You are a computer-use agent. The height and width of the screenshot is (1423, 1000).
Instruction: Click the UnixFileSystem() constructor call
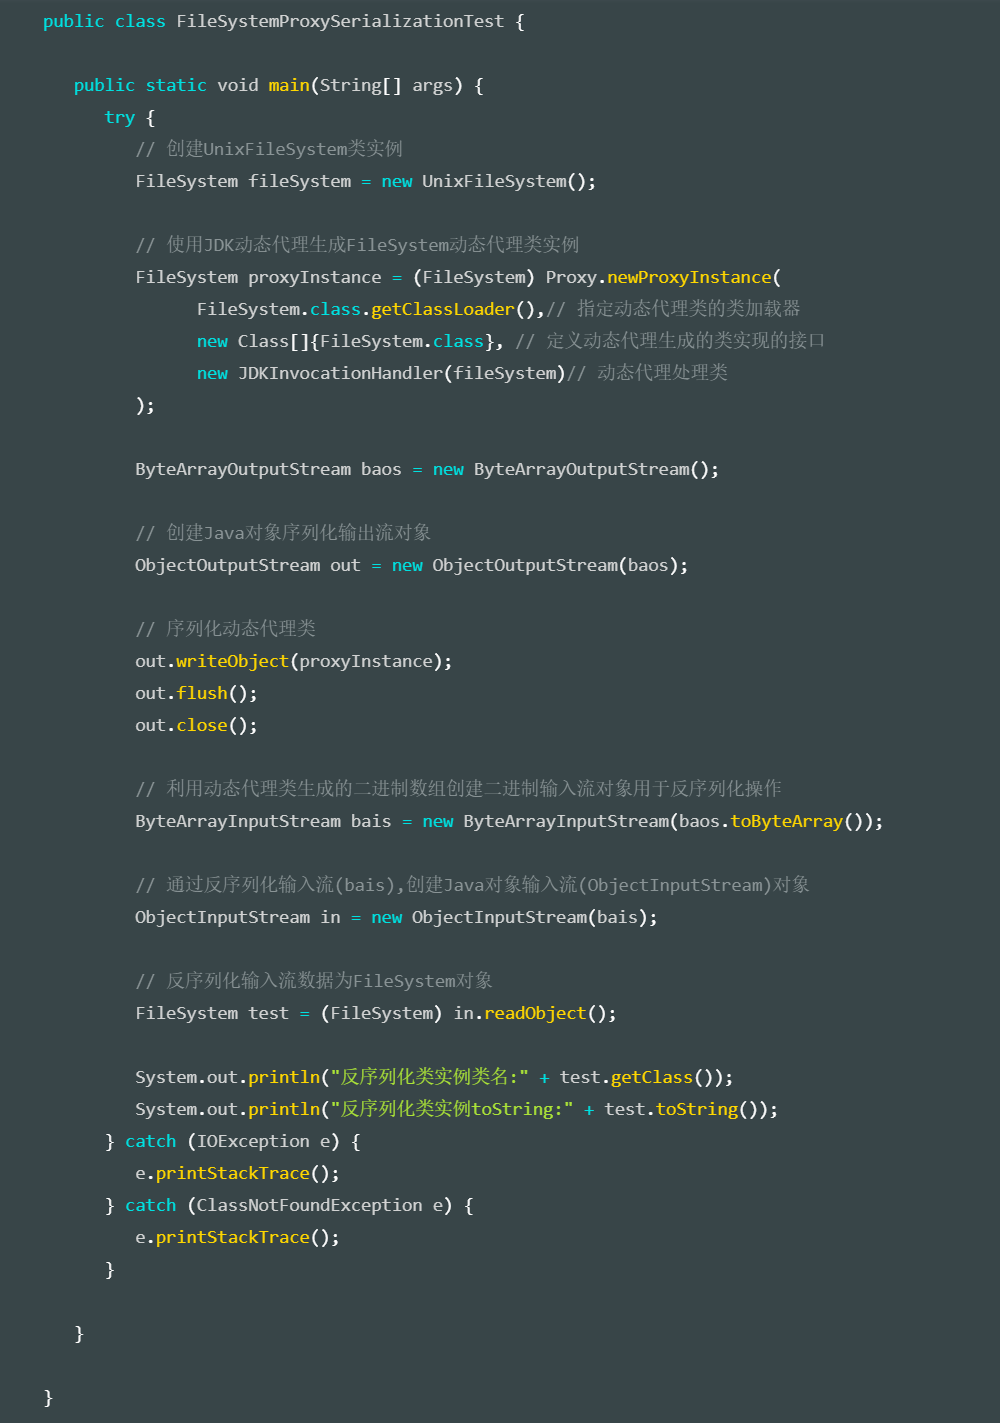pos(494,181)
